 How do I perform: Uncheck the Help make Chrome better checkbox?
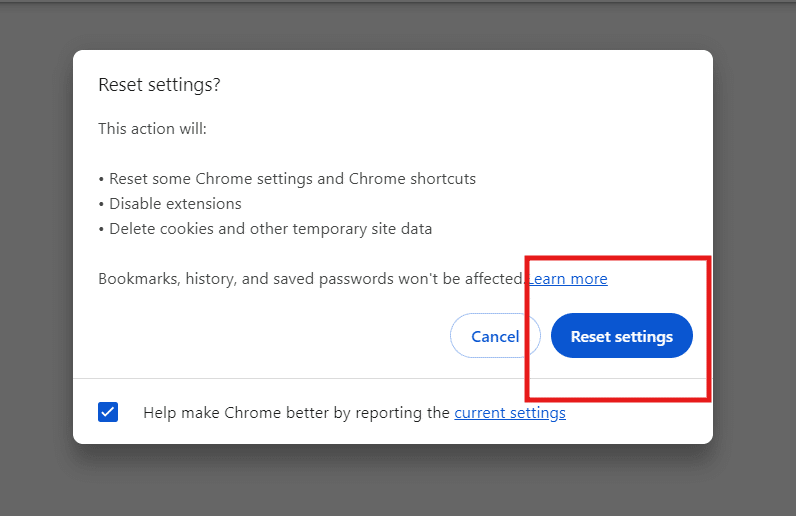coord(108,412)
